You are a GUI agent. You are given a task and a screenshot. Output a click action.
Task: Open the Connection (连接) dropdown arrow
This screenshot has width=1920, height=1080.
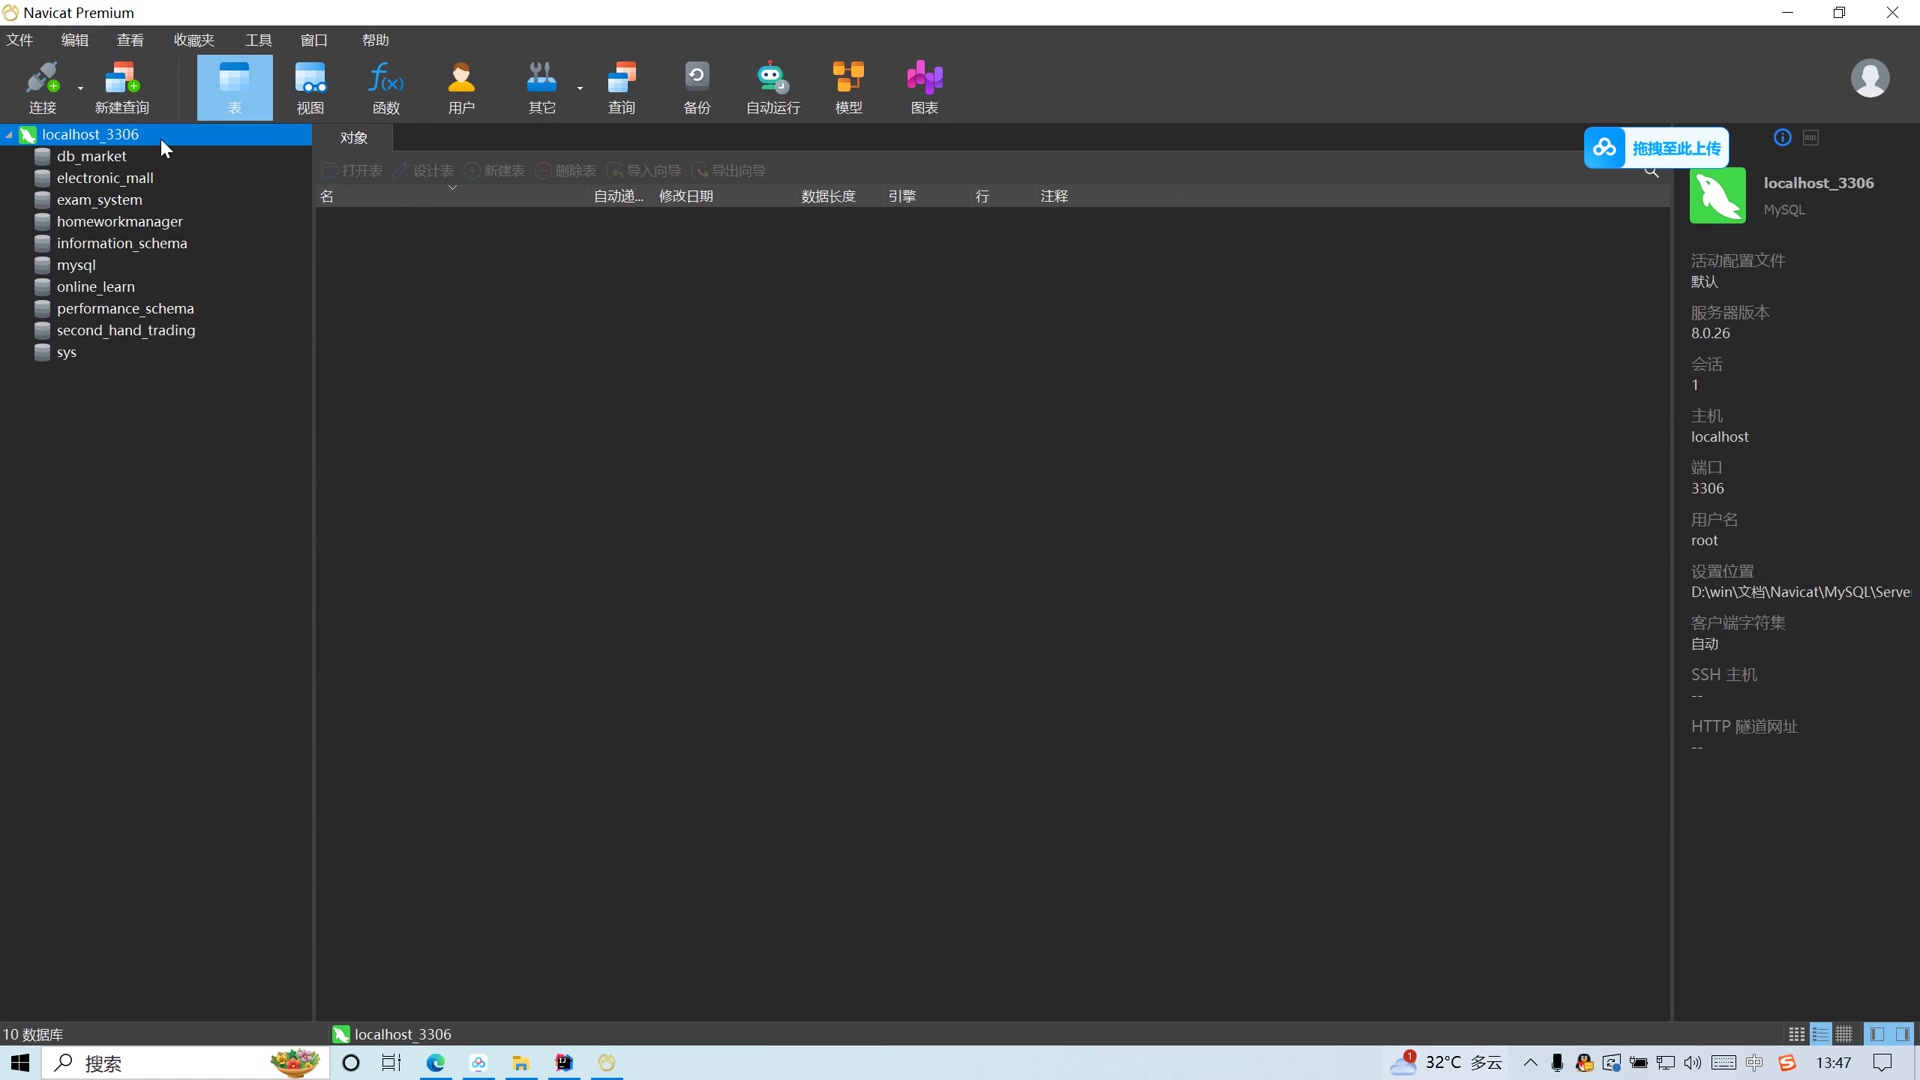pyautogui.click(x=80, y=89)
